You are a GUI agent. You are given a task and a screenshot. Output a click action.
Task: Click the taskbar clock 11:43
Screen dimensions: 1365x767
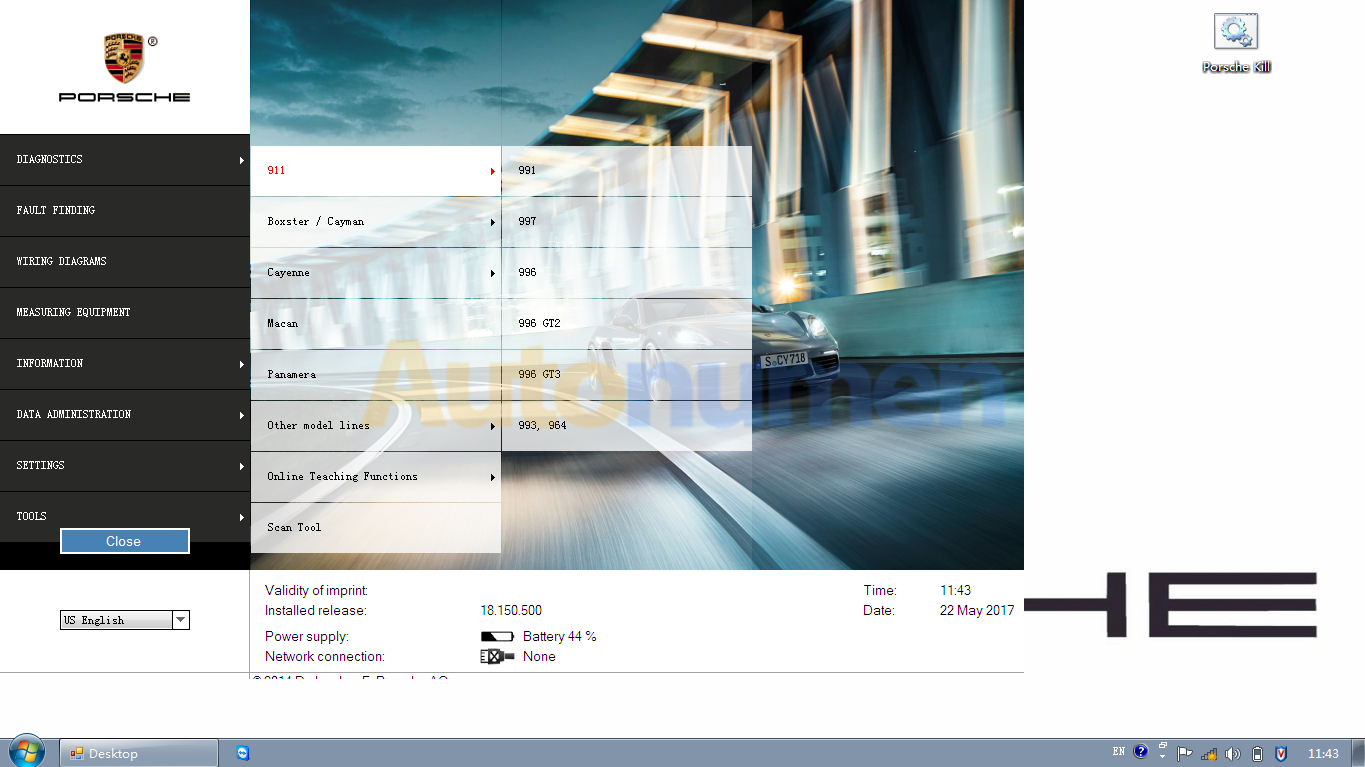pyautogui.click(x=1323, y=753)
